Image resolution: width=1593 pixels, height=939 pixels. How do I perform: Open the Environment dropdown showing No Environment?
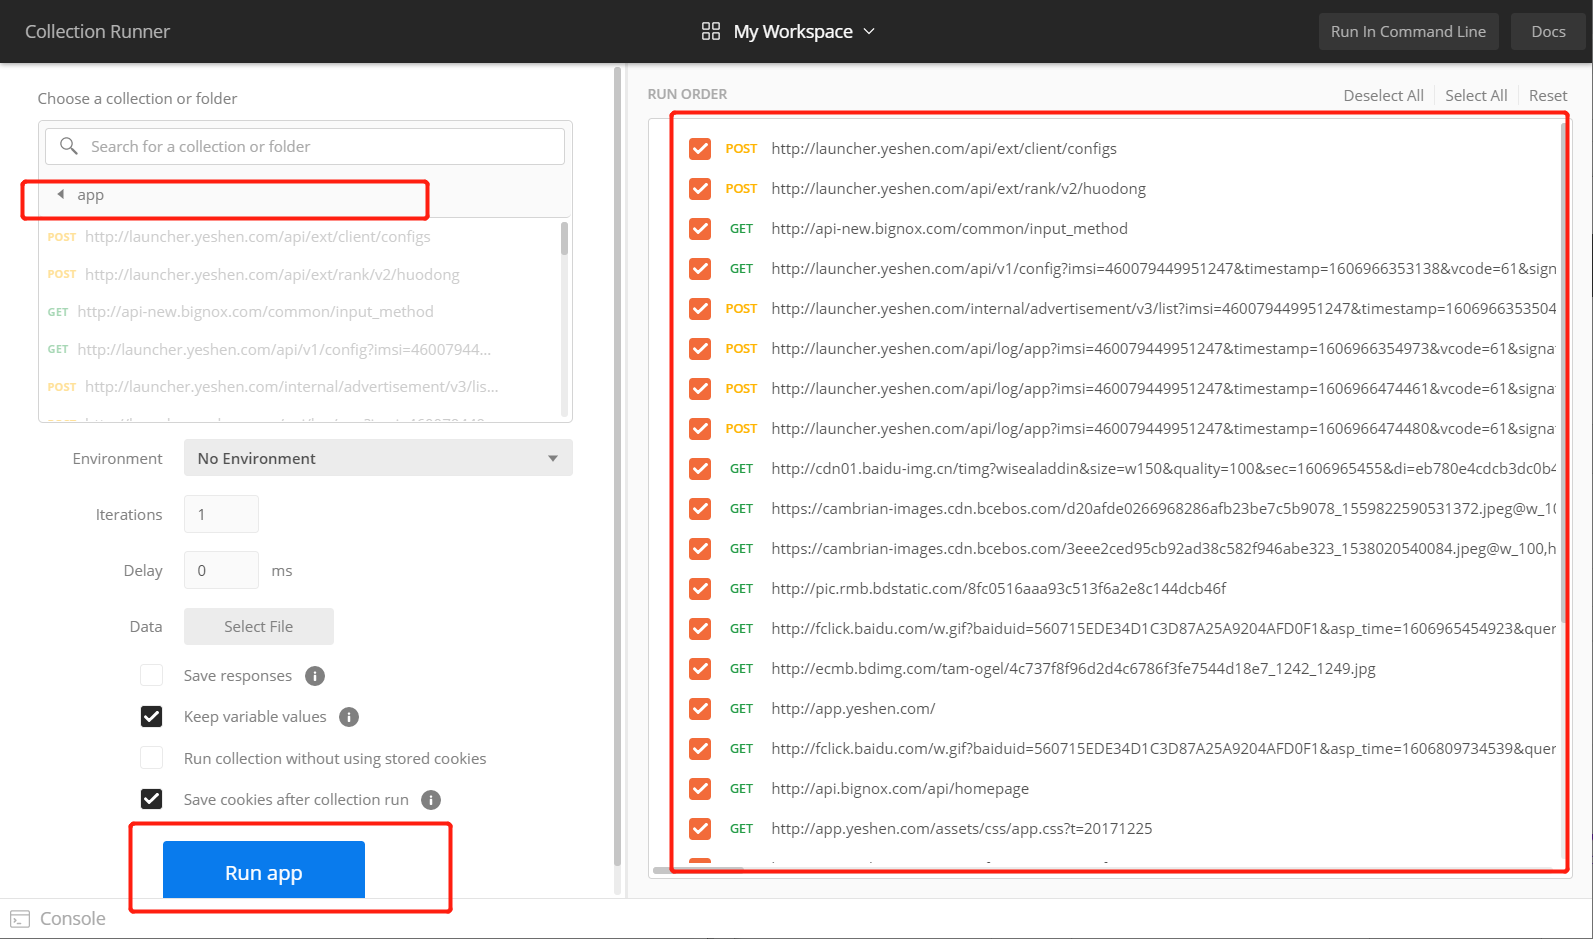click(378, 458)
